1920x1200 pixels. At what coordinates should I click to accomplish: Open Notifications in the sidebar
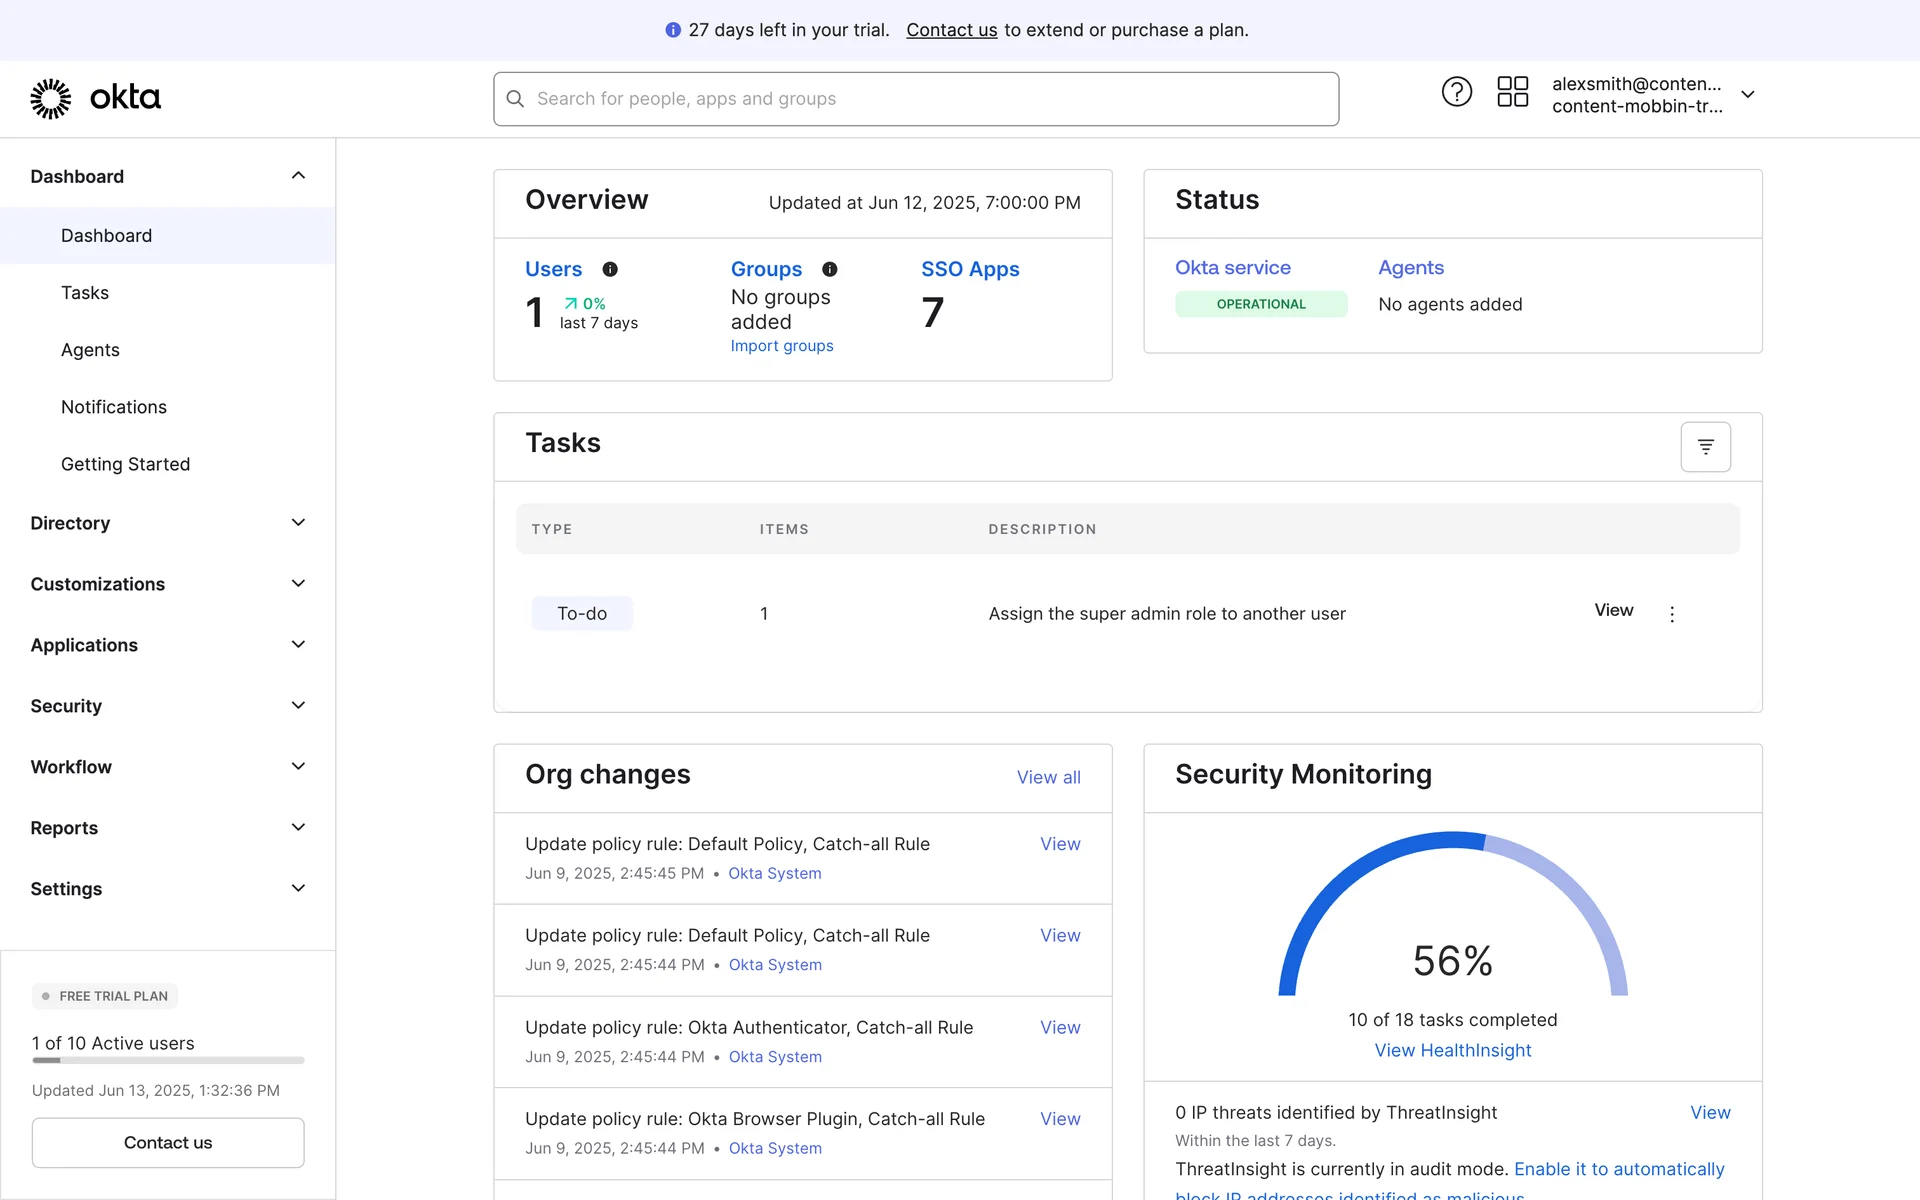tap(114, 407)
